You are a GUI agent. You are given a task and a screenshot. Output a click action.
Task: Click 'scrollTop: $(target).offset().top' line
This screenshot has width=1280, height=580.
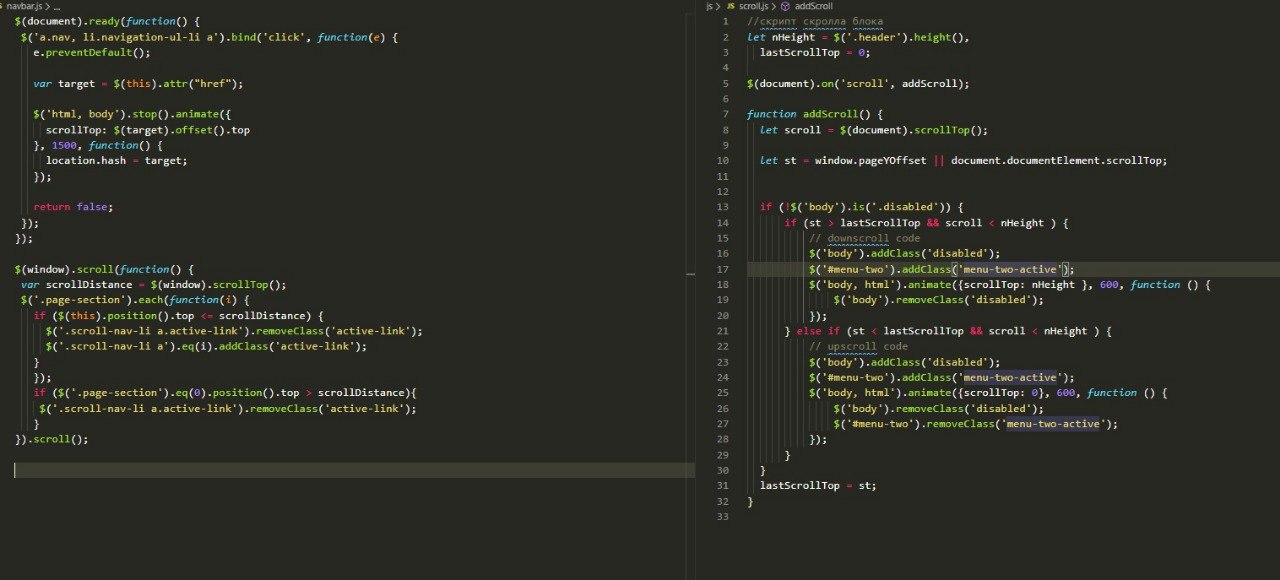148,130
